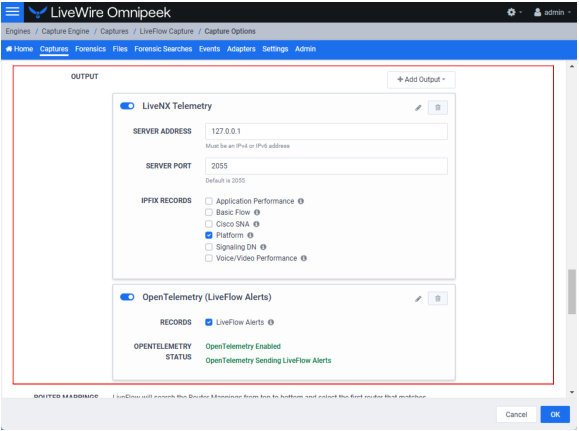This screenshot has height=431, width=579.
Task: Click the Server Port input field
Action: pyautogui.click(x=326, y=166)
